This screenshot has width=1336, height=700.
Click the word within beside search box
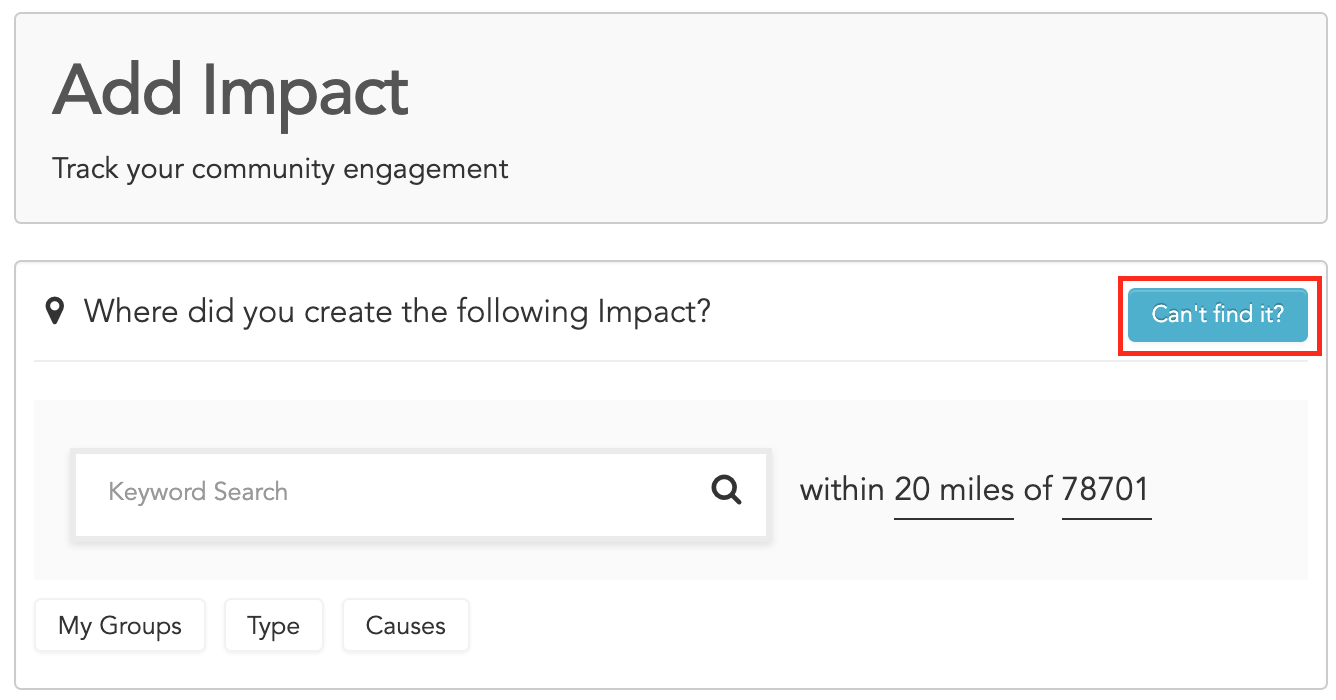click(842, 490)
